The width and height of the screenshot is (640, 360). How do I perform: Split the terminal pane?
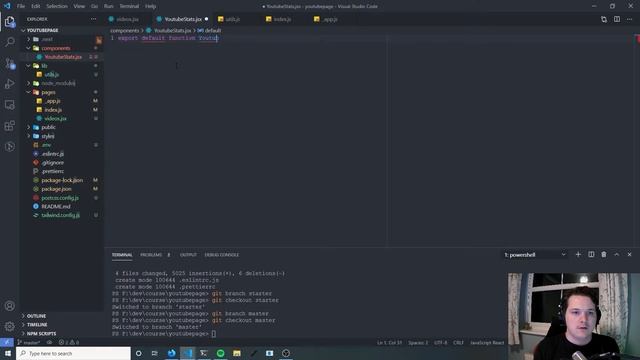pos(591,254)
